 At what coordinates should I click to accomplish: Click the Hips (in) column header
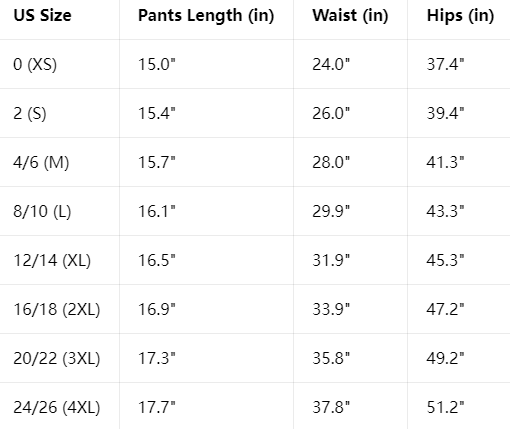click(x=460, y=16)
